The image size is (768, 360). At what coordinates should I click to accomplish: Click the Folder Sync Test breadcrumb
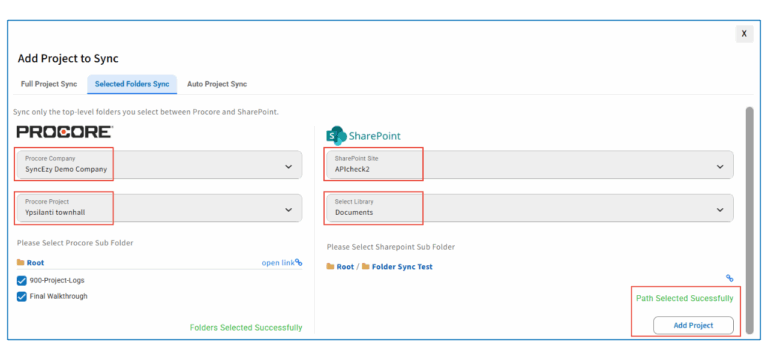[402, 267]
